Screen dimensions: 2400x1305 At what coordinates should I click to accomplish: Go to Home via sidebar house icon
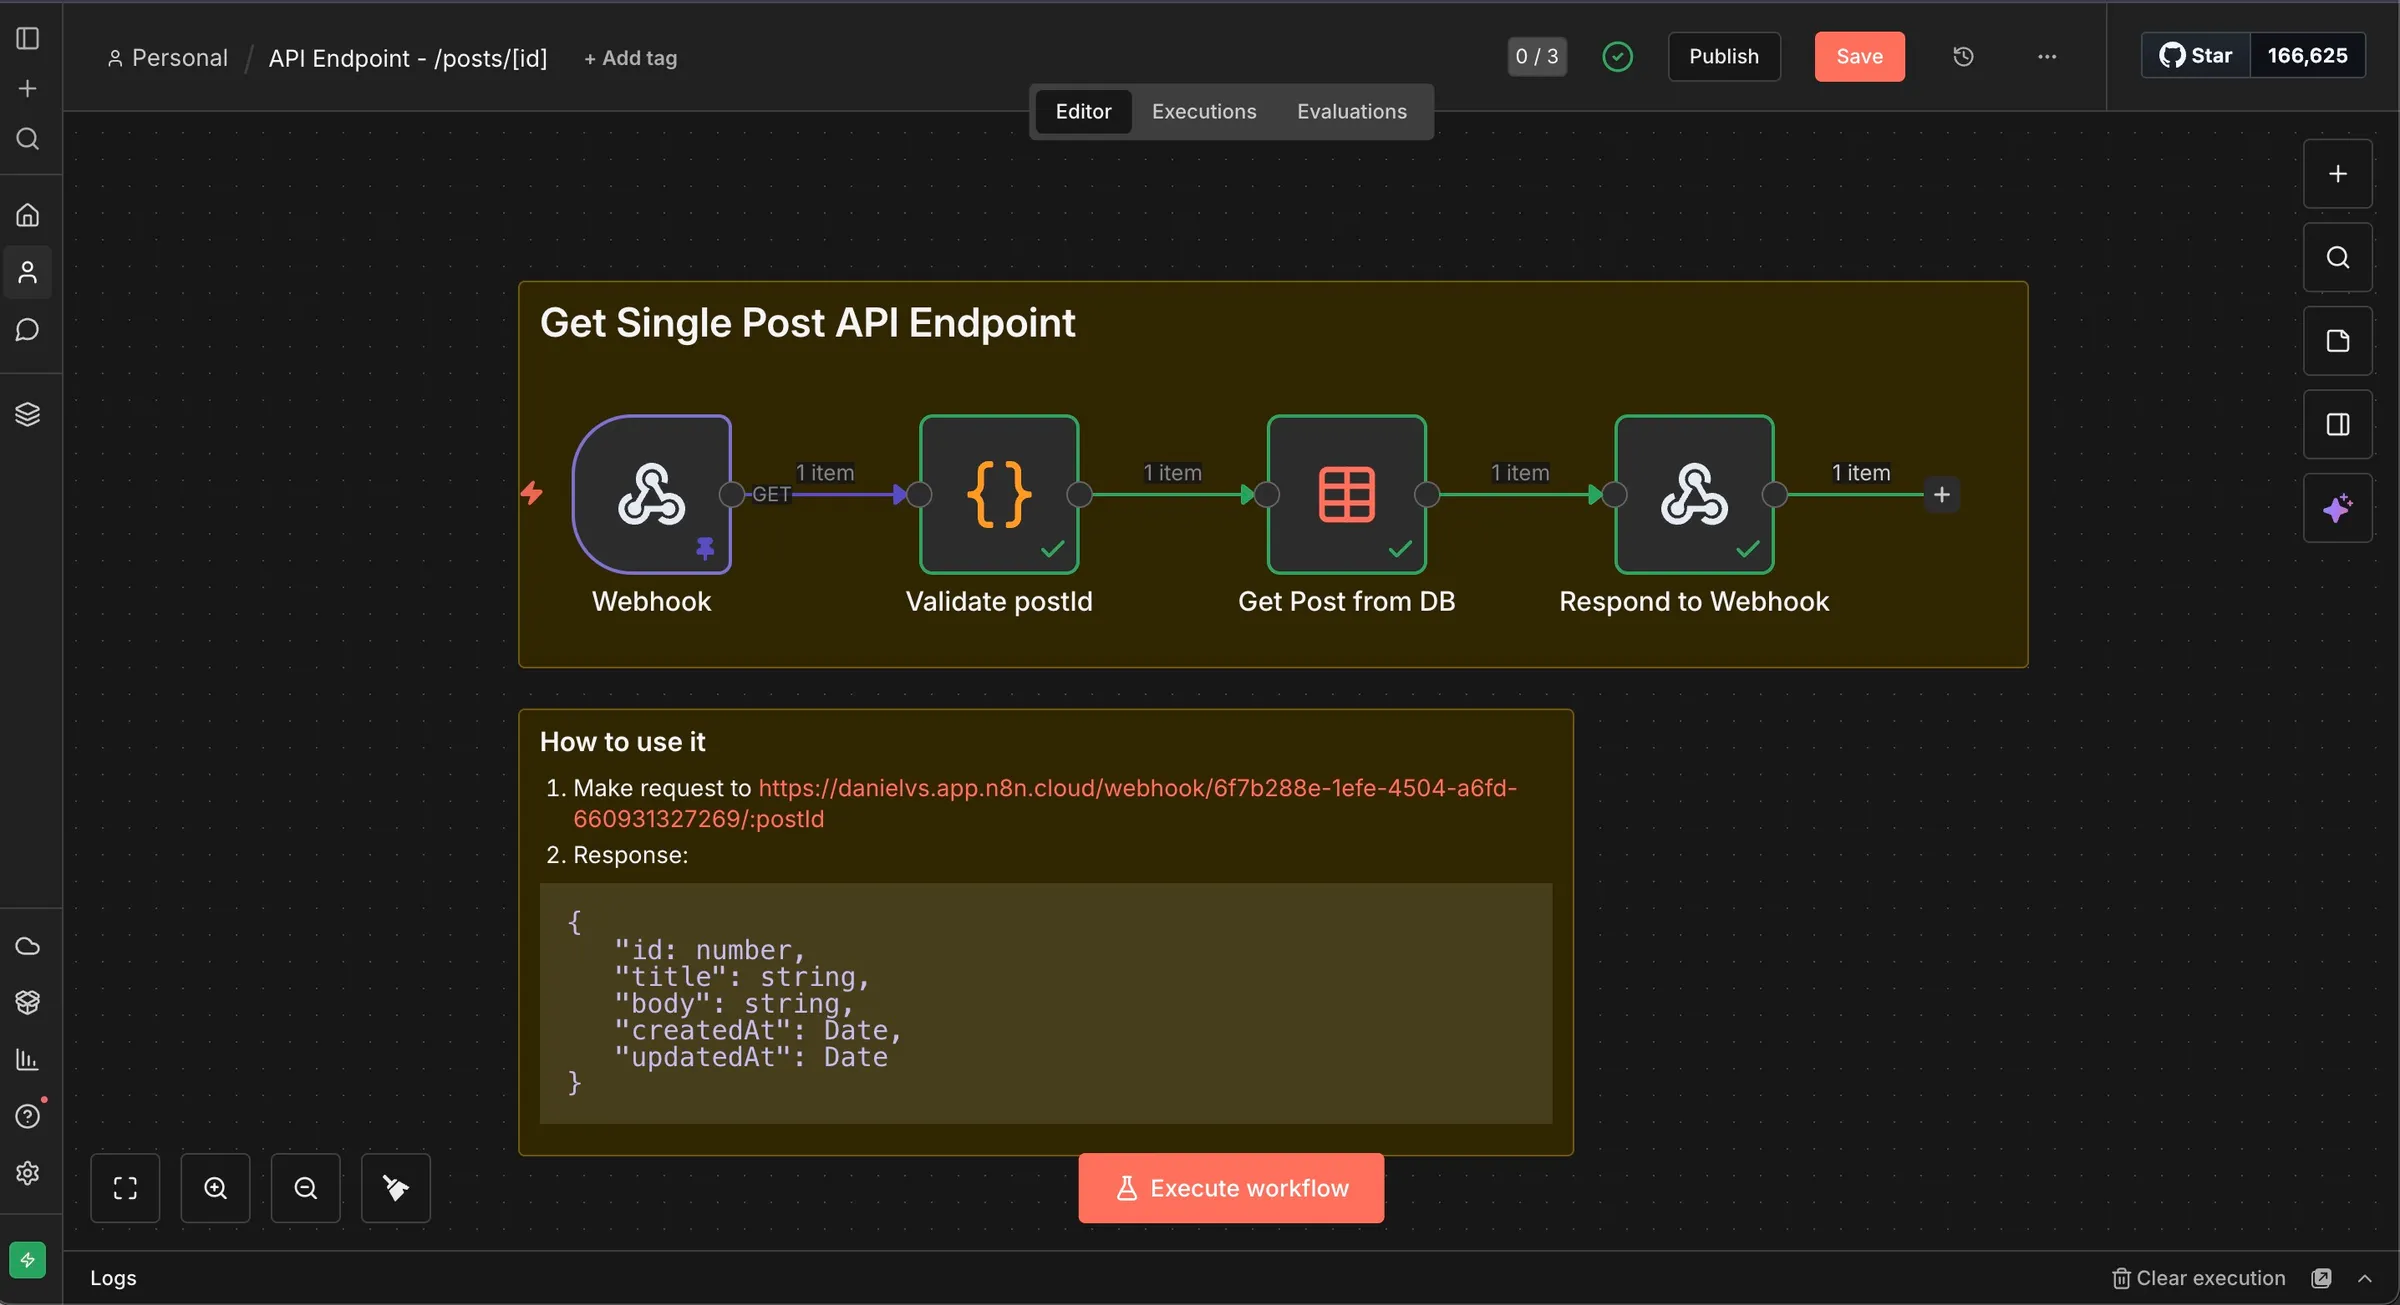point(28,215)
